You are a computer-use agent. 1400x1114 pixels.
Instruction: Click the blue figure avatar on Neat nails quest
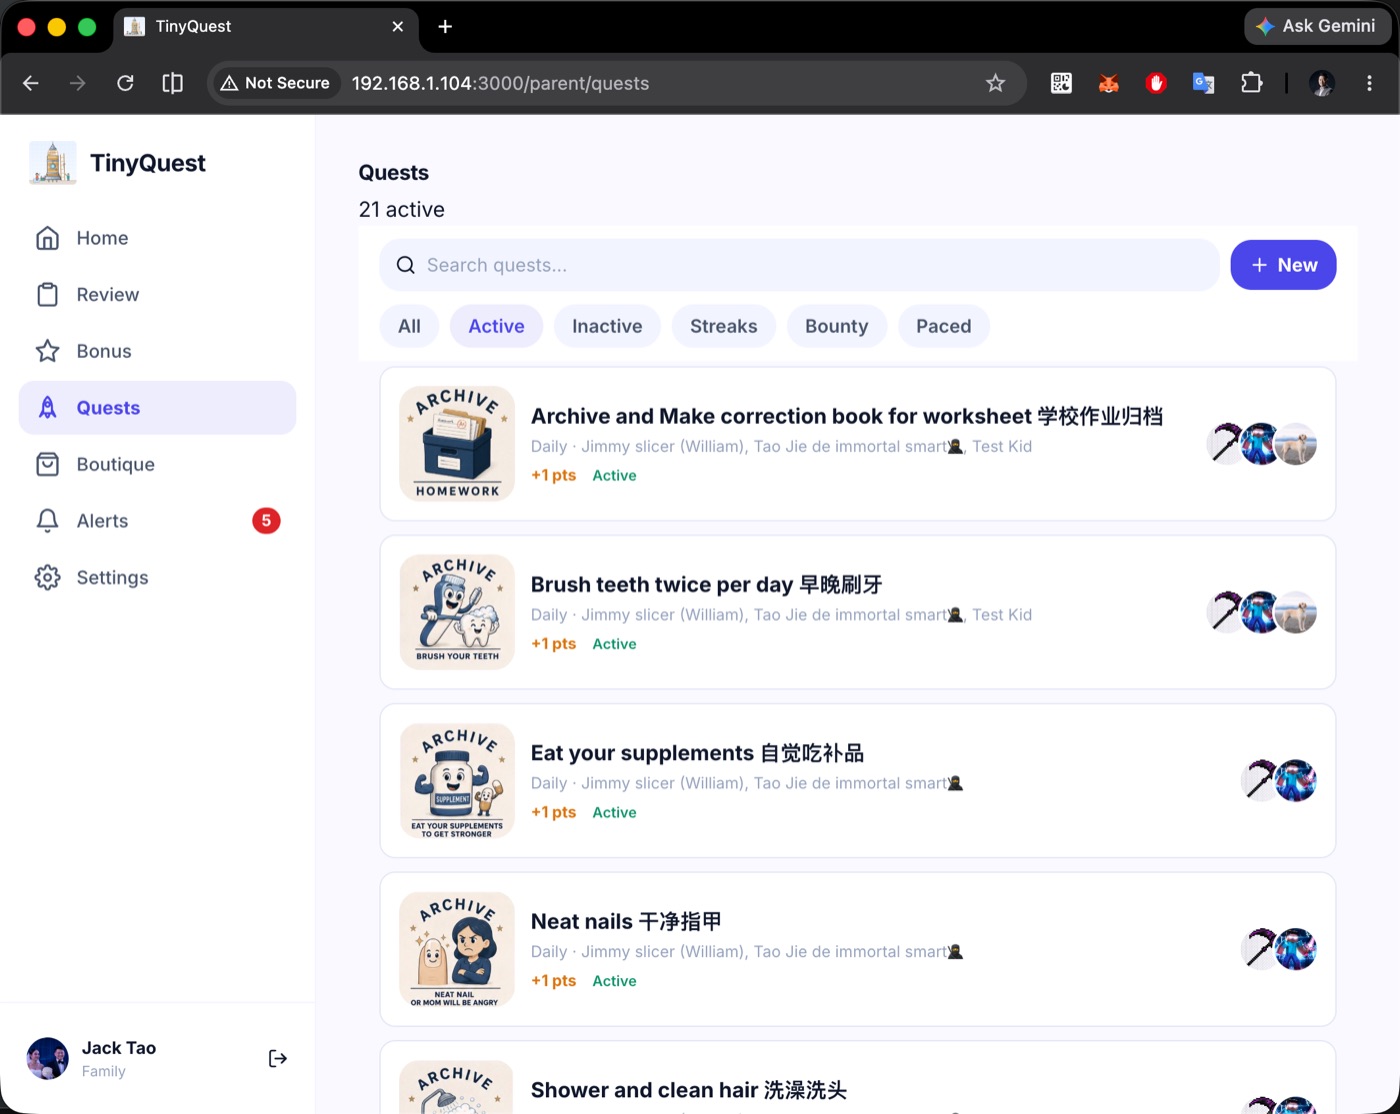pyautogui.click(x=1296, y=949)
